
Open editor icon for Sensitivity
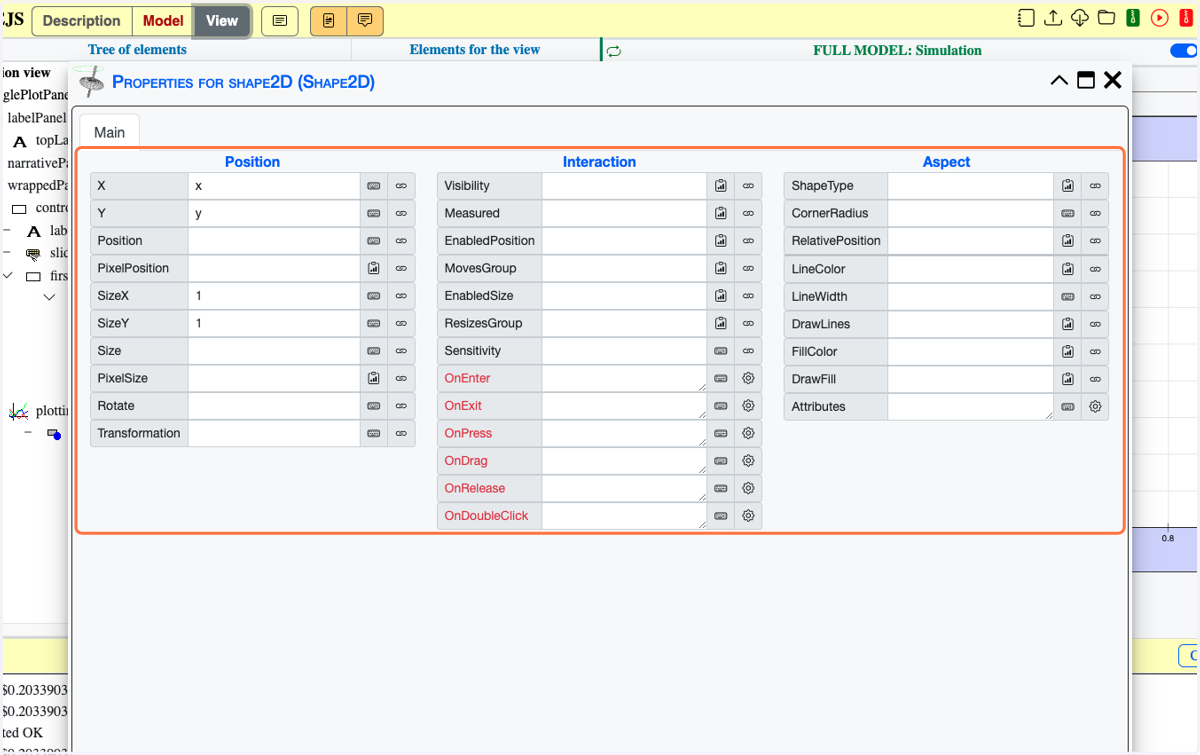coord(721,351)
